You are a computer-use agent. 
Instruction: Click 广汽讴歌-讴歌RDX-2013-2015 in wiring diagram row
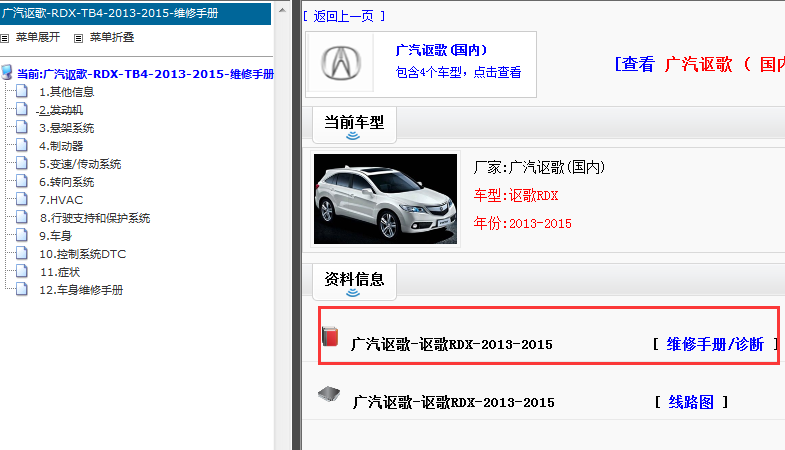454,402
